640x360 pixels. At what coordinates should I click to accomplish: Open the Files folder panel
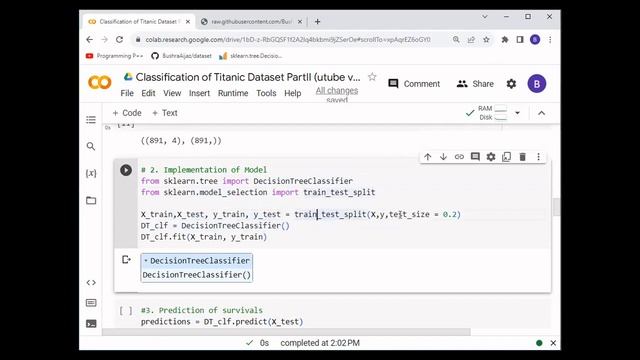coord(91,200)
